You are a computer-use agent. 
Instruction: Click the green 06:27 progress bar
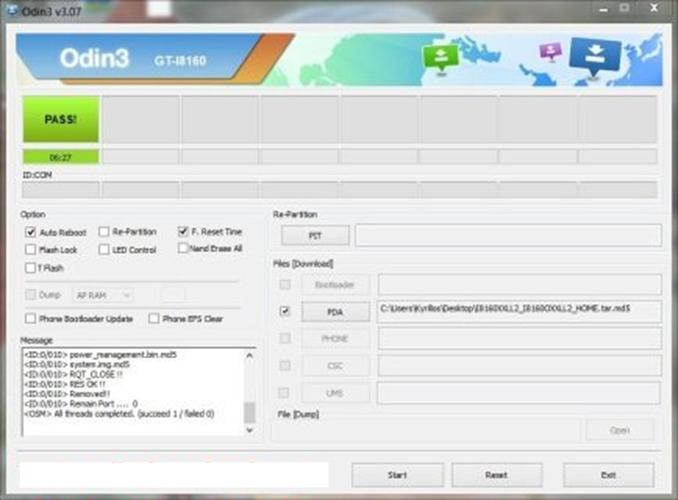pos(61,157)
